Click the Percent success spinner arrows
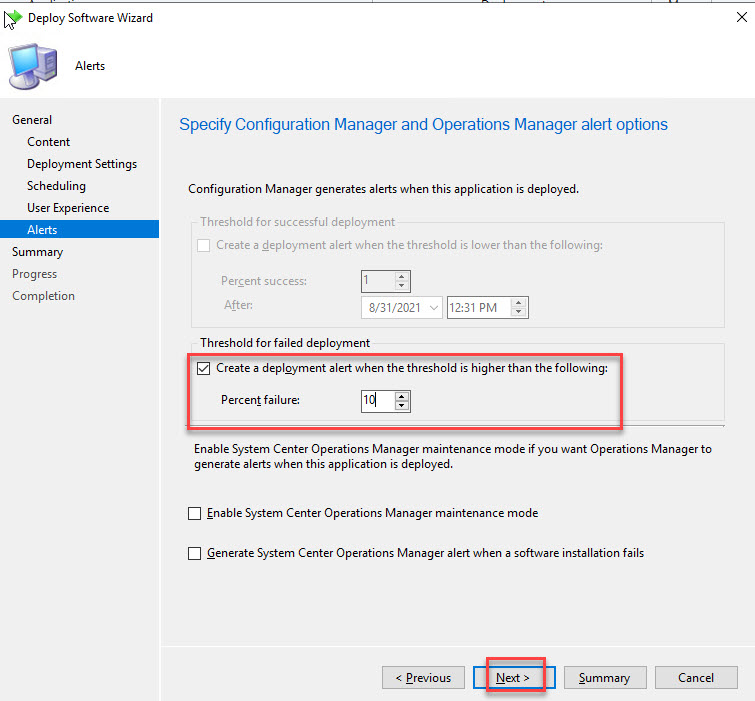 402,281
